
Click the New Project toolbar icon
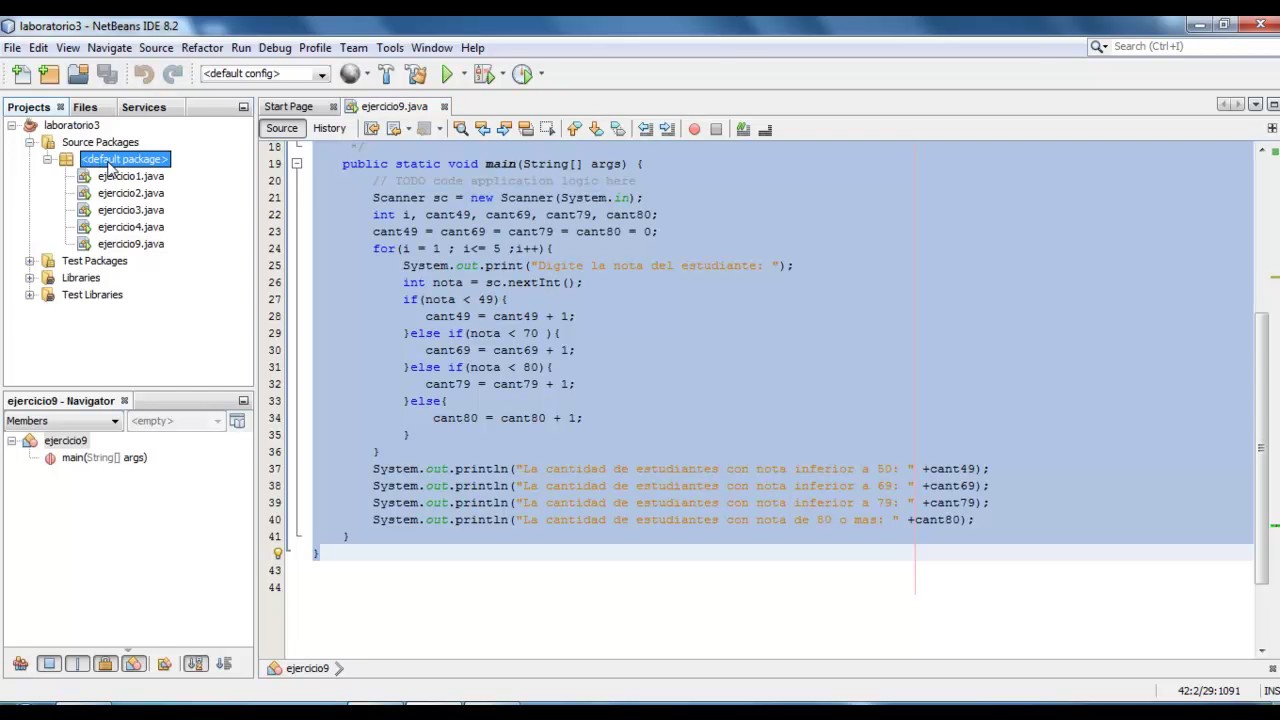(x=49, y=74)
